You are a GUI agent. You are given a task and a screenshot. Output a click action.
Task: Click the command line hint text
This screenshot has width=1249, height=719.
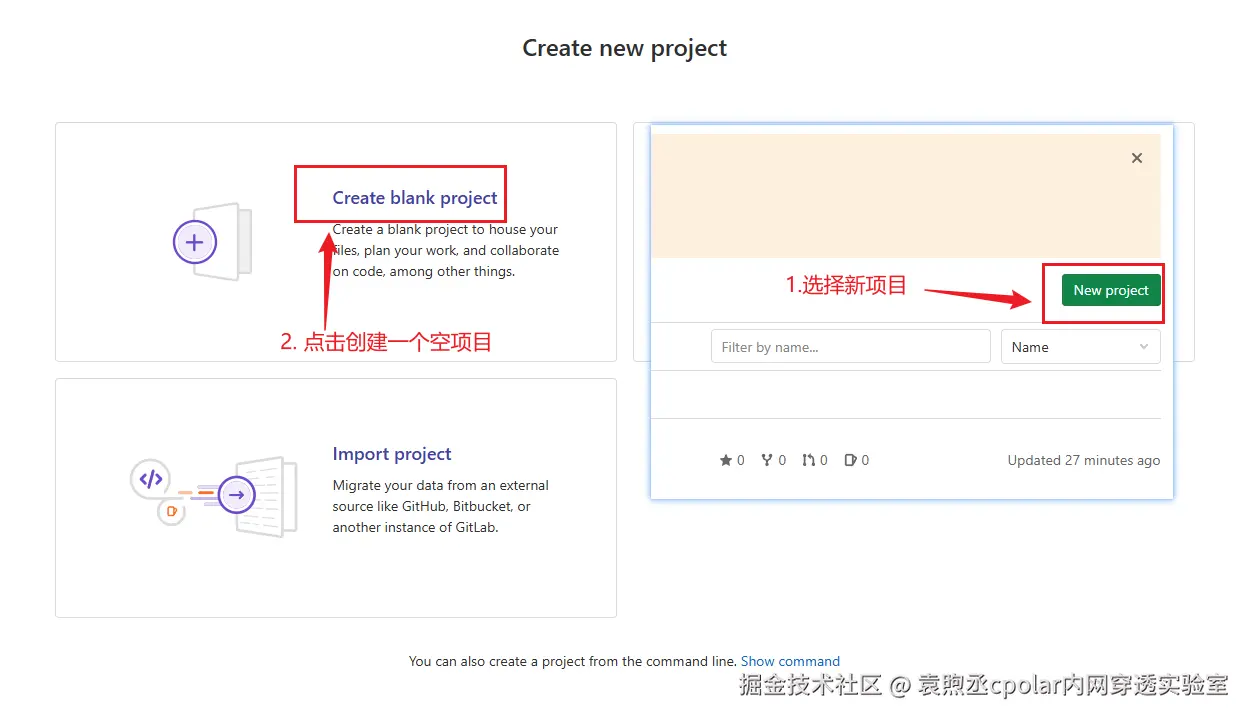tap(573, 661)
